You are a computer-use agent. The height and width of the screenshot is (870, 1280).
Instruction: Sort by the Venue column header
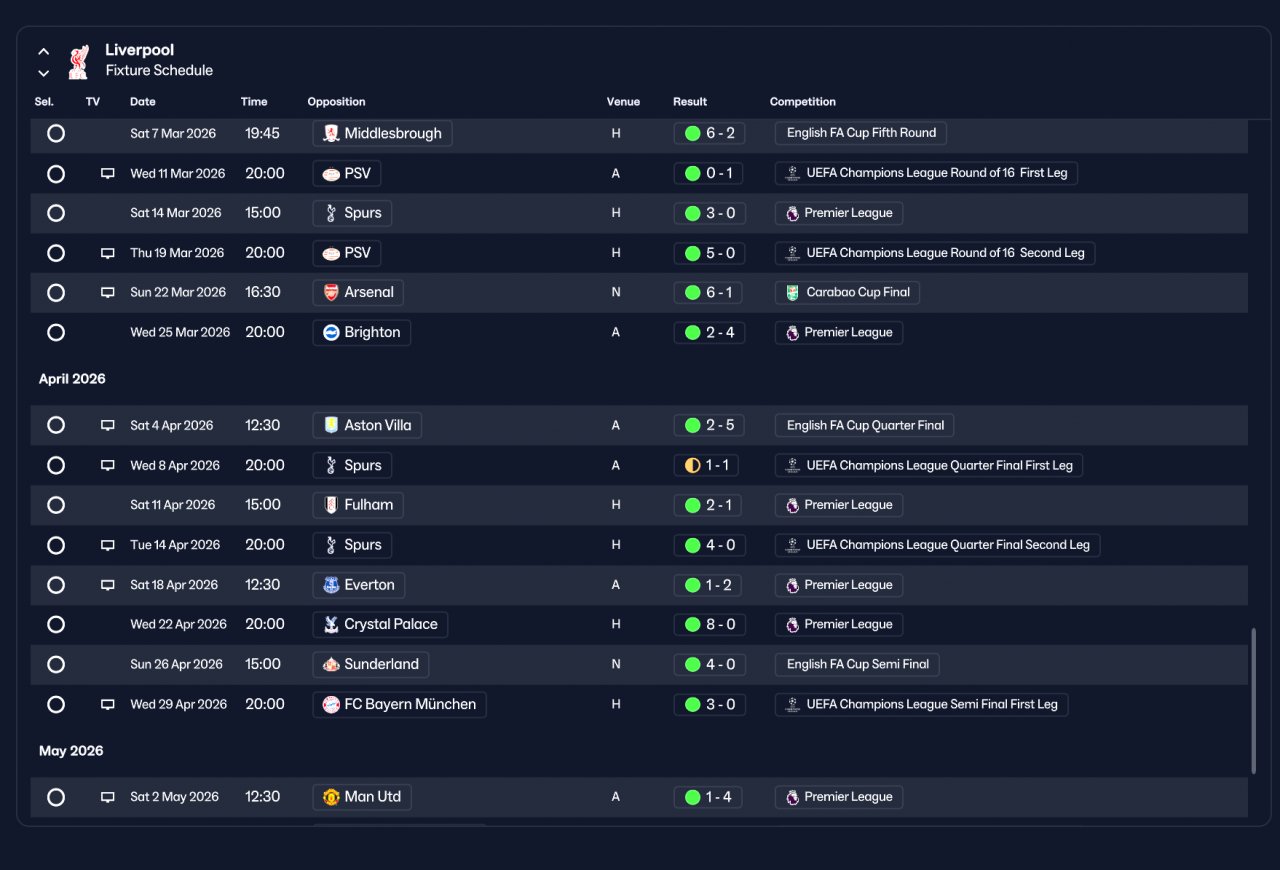click(x=623, y=102)
